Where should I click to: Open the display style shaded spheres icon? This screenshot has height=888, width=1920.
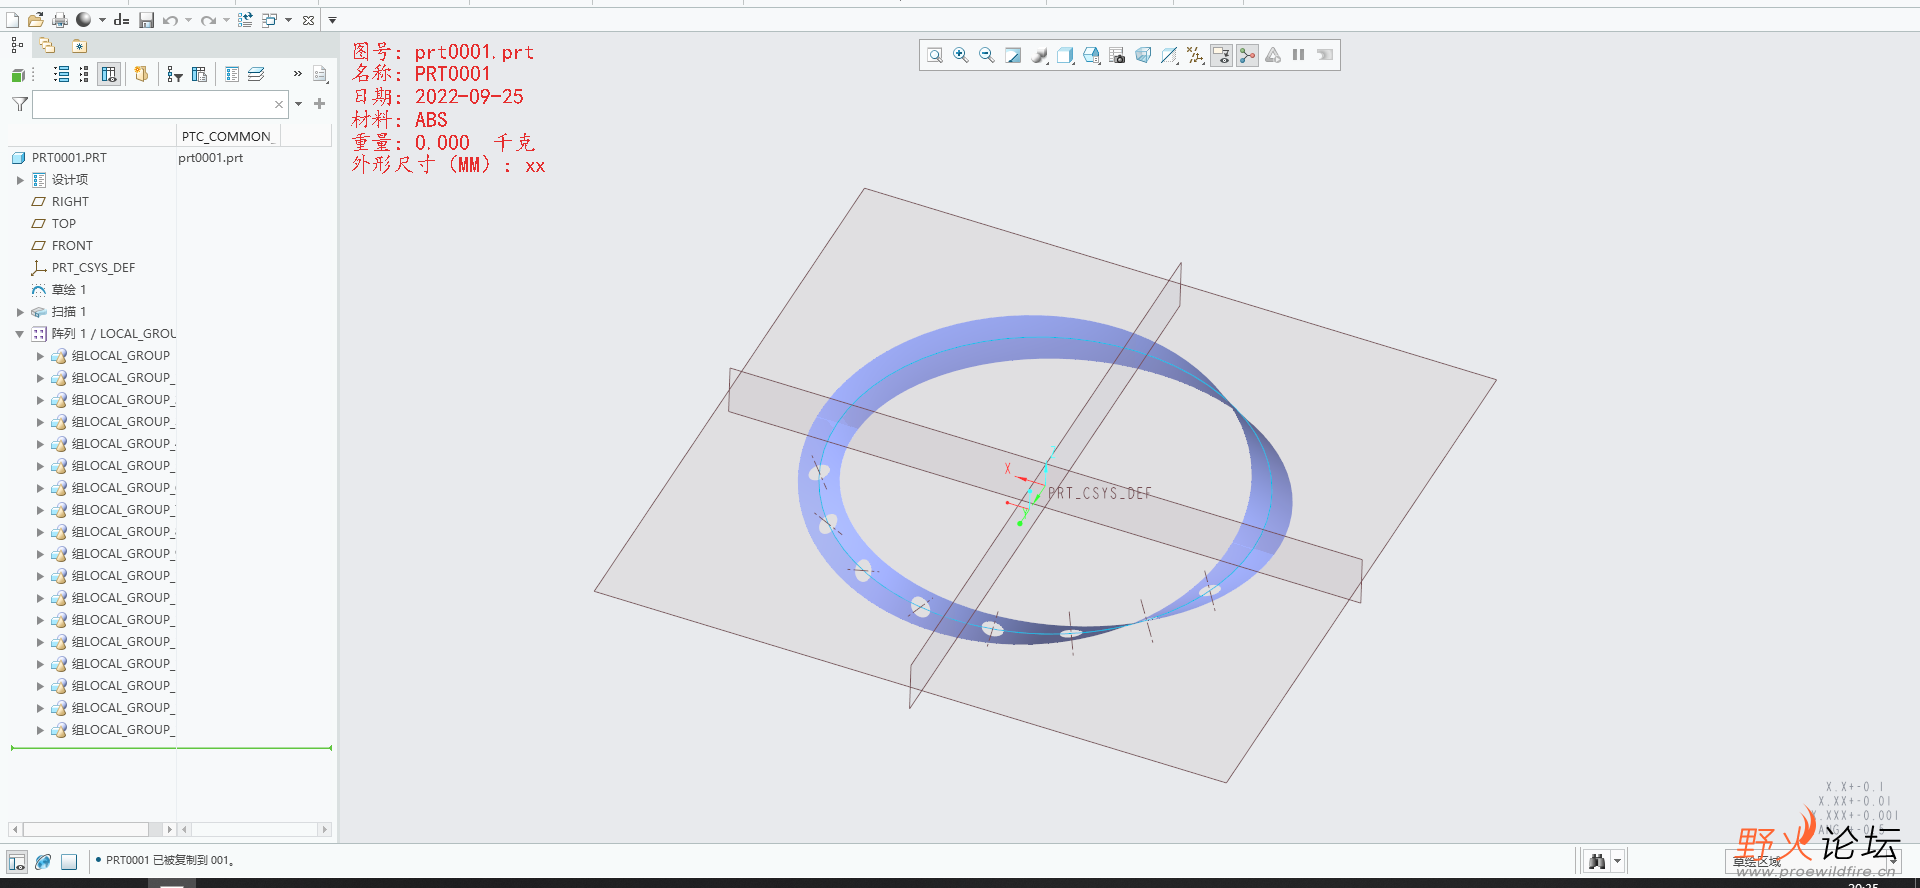tap(1040, 55)
